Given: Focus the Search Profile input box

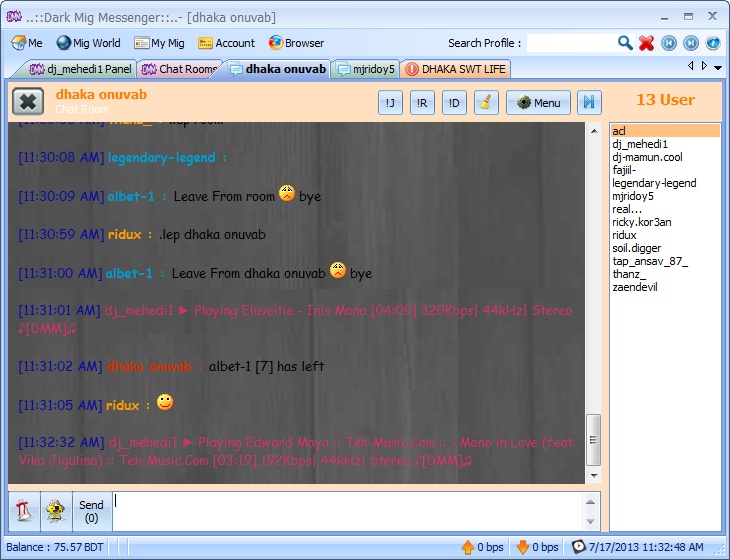Looking at the screenshot, I should pyautogui.click(x=571, y=43).
